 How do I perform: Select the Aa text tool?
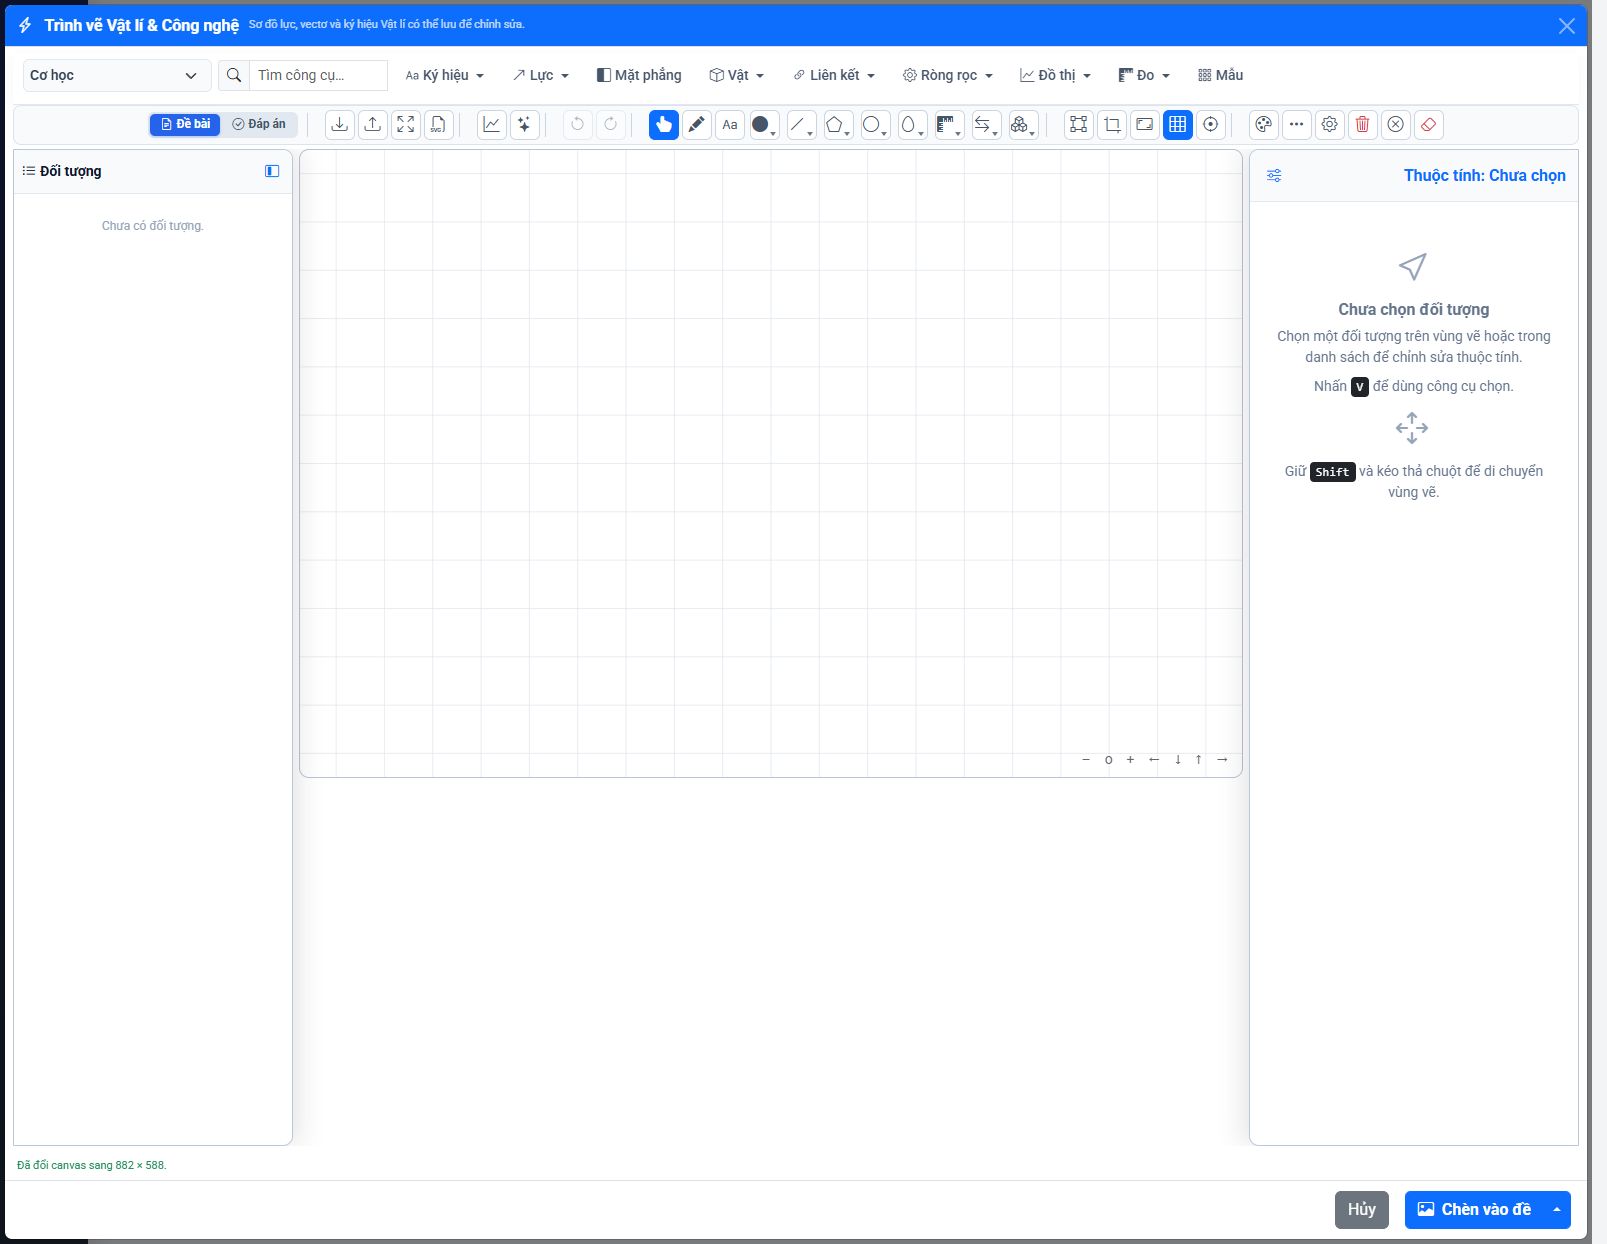pos(730,125)
